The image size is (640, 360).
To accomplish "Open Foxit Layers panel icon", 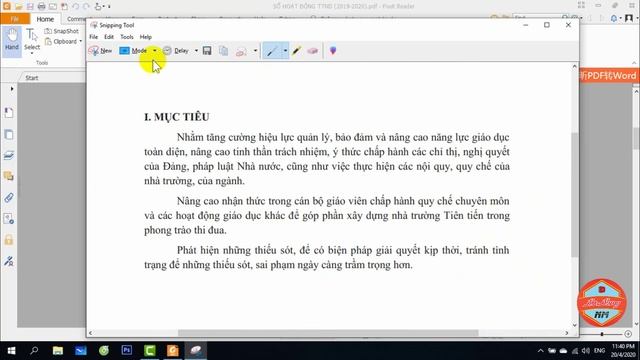I will [9, 155].
